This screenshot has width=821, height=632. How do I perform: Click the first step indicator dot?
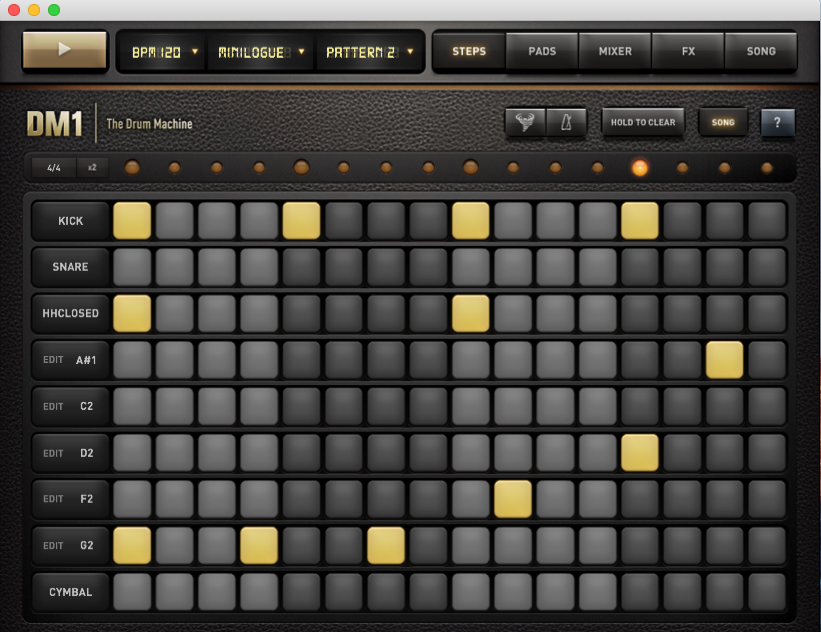(x=132, y=168)
